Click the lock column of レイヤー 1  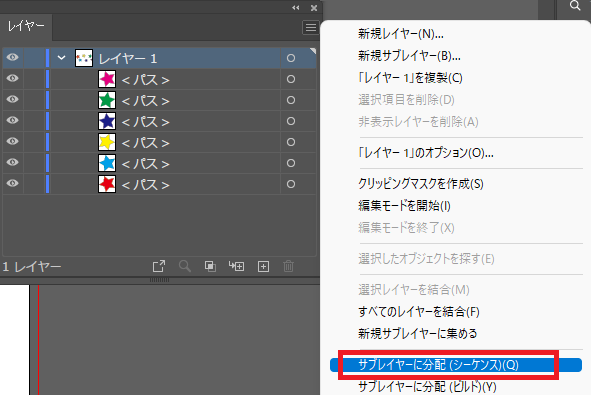34,58
